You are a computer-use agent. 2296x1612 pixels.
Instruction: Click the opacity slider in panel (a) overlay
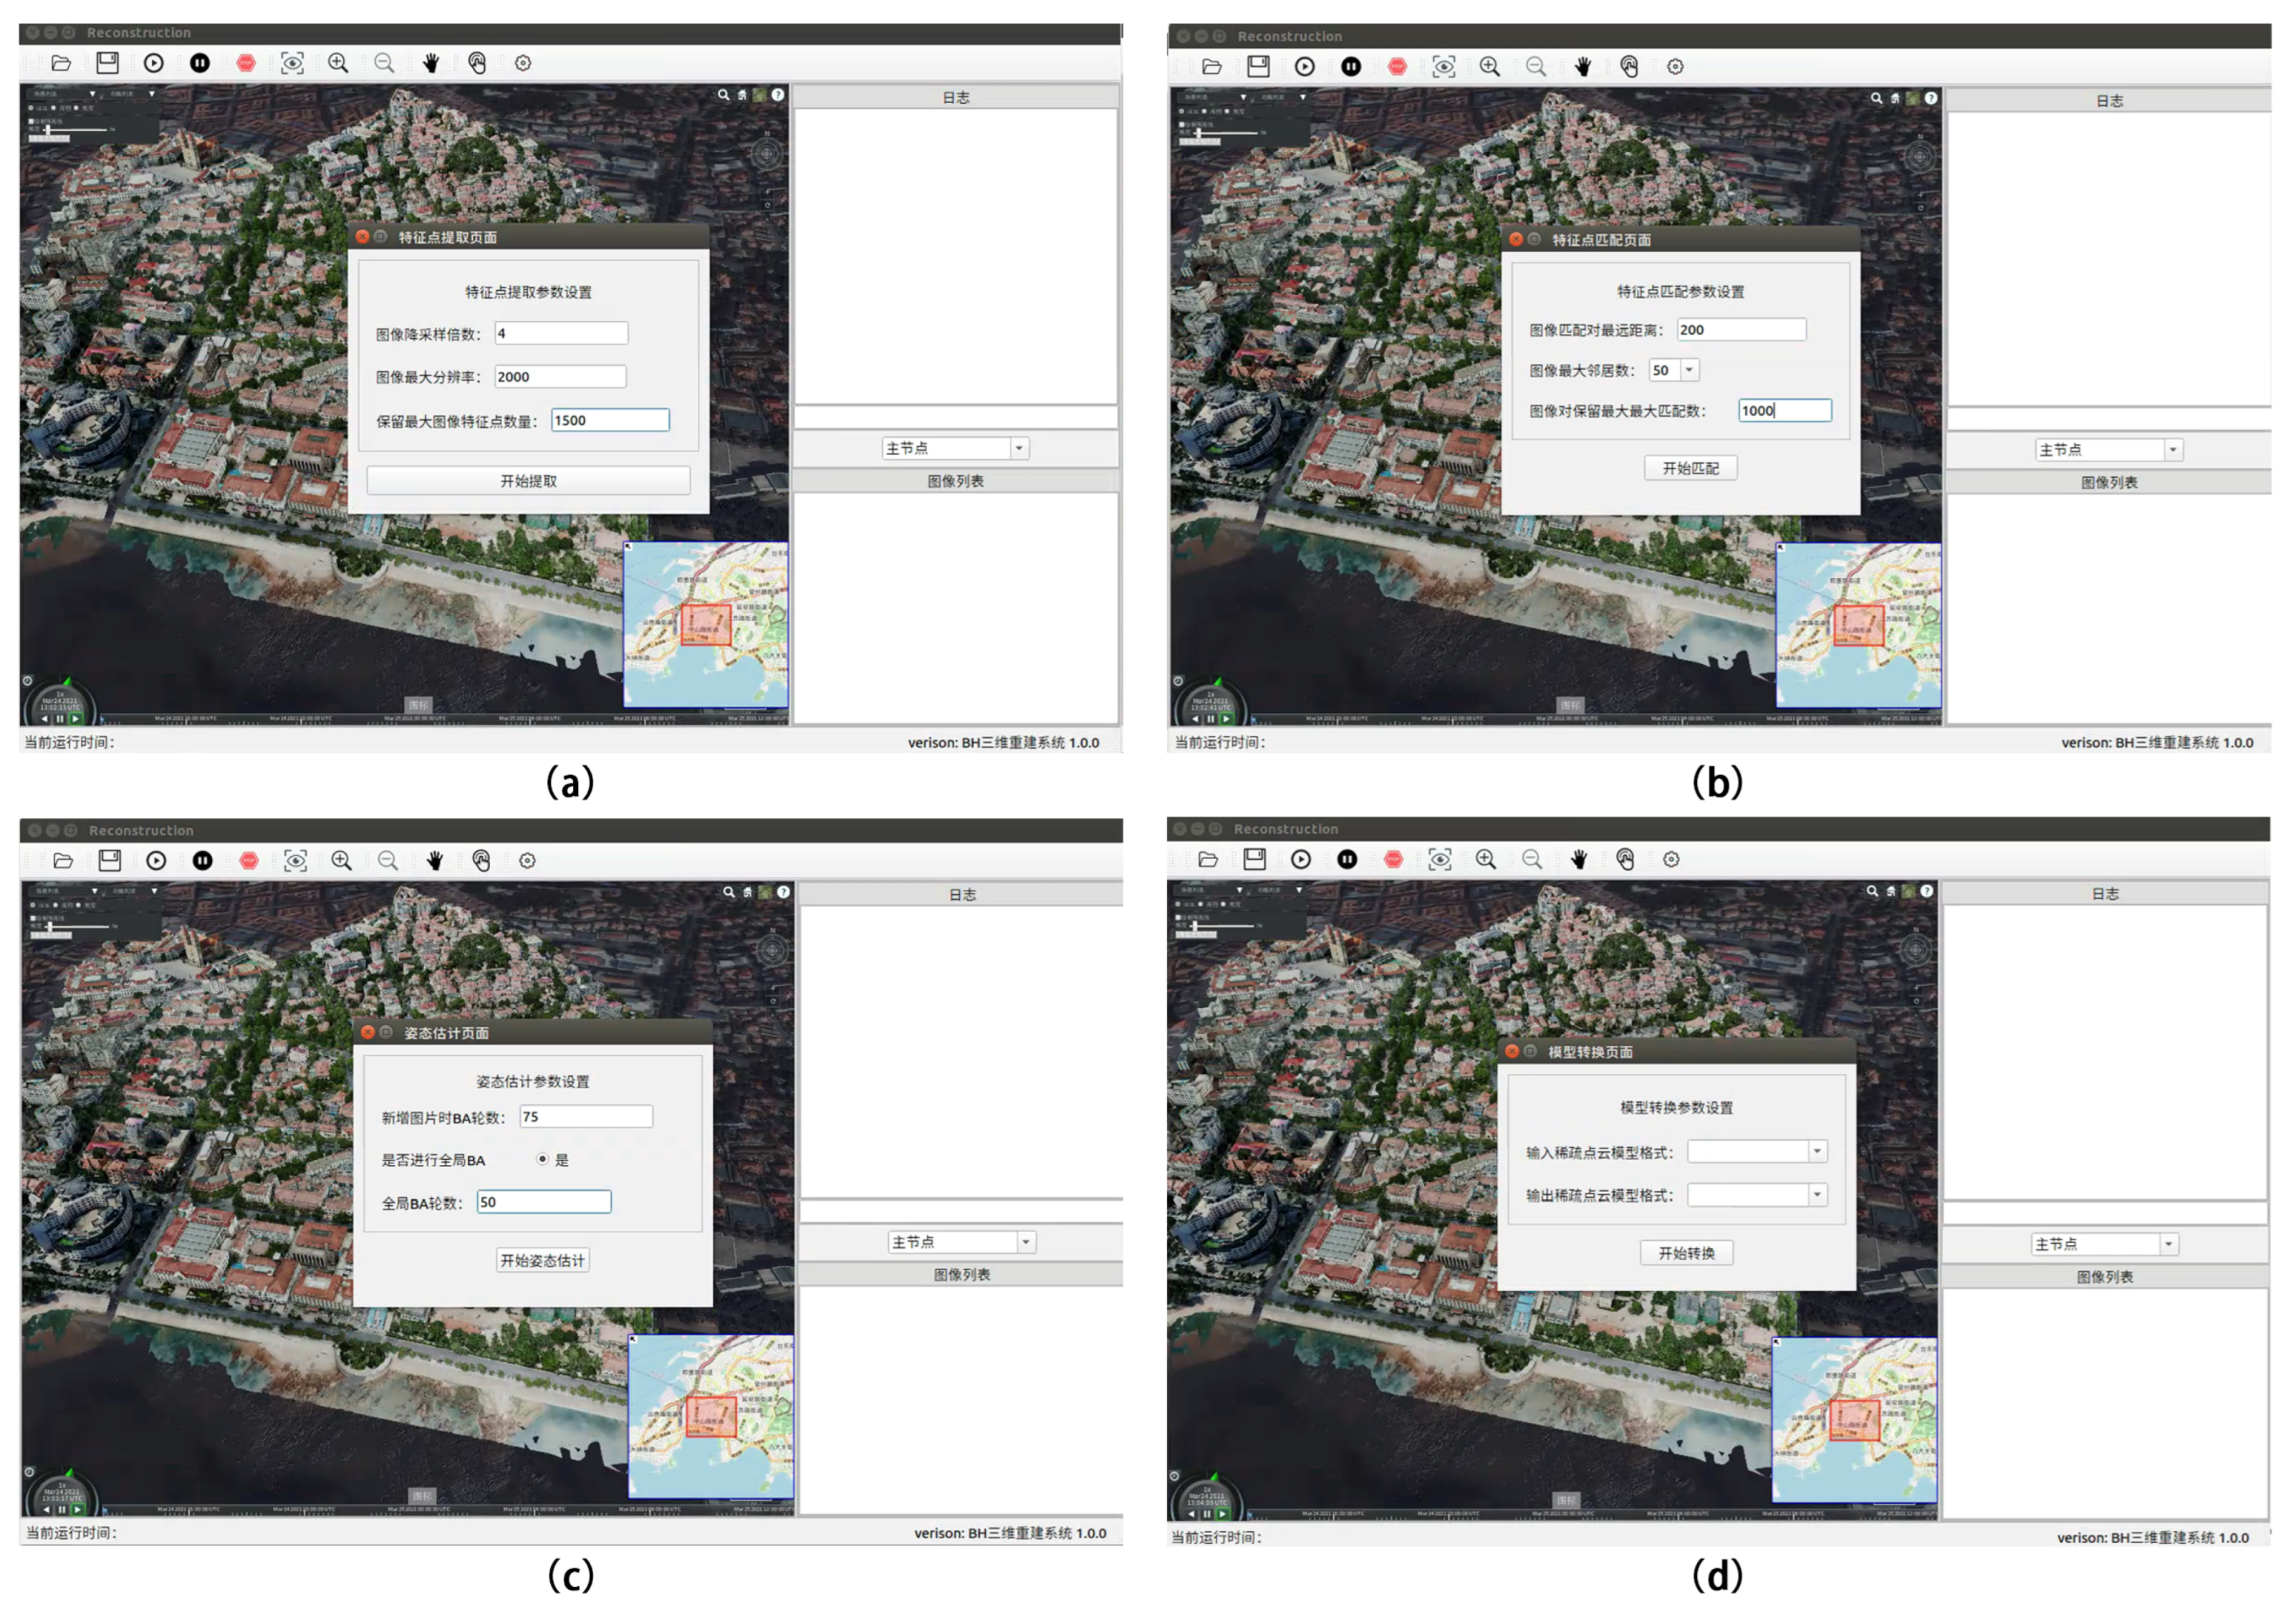(49, 130)
